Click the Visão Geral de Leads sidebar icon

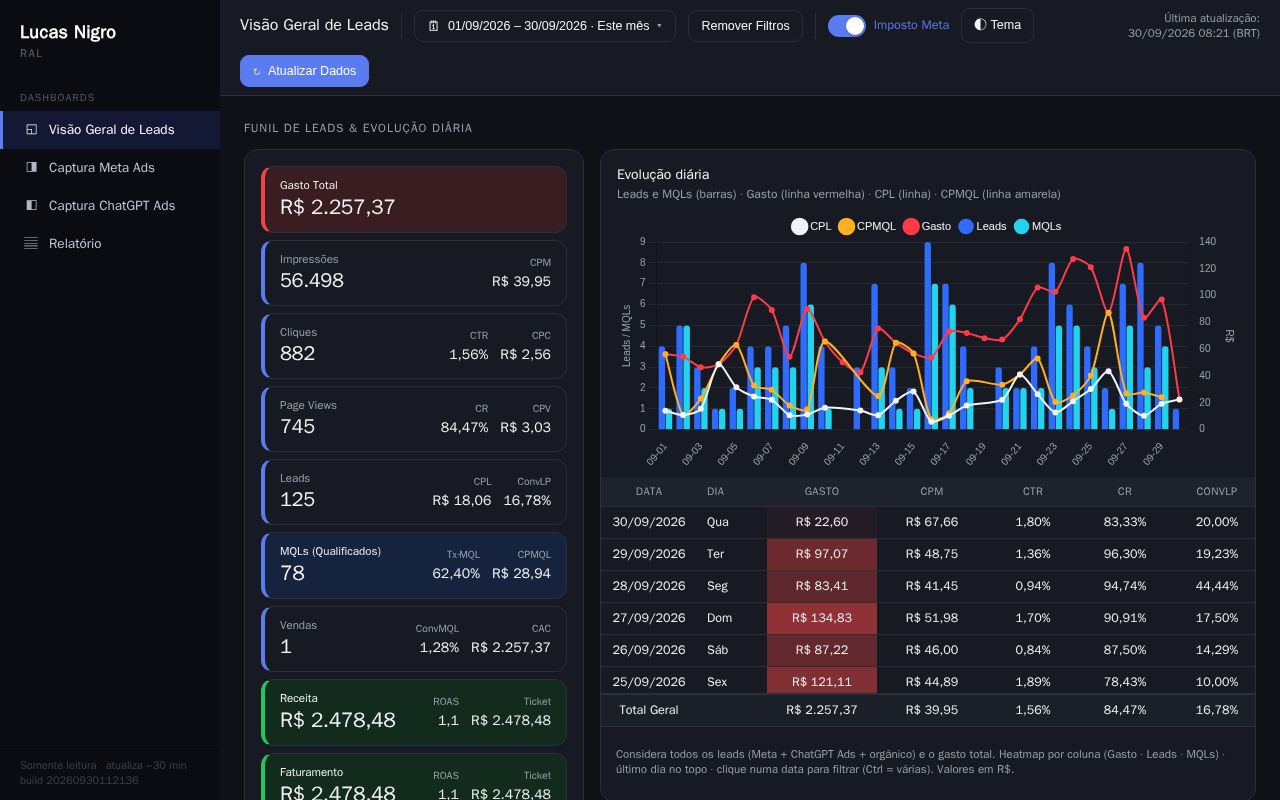(31, 130)
